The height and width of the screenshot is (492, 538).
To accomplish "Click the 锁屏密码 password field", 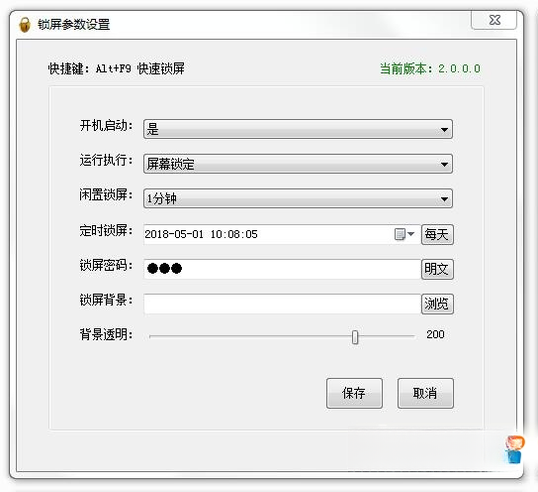I will 282,269.
